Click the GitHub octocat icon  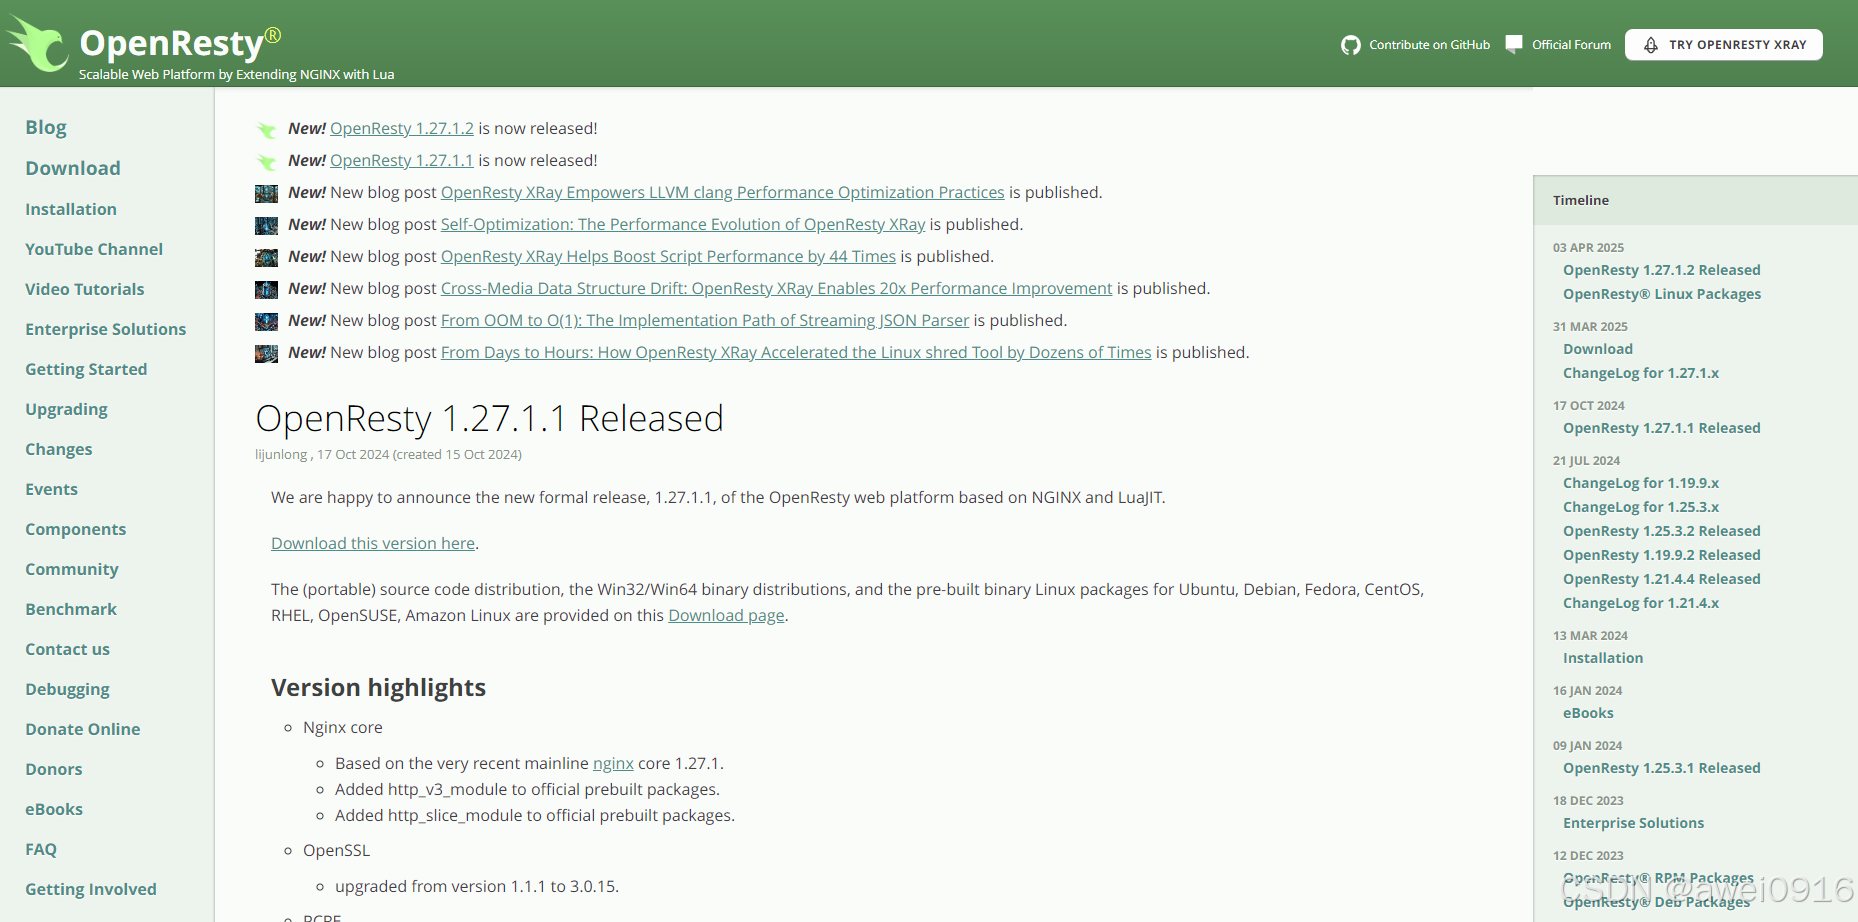(1351, 45)
